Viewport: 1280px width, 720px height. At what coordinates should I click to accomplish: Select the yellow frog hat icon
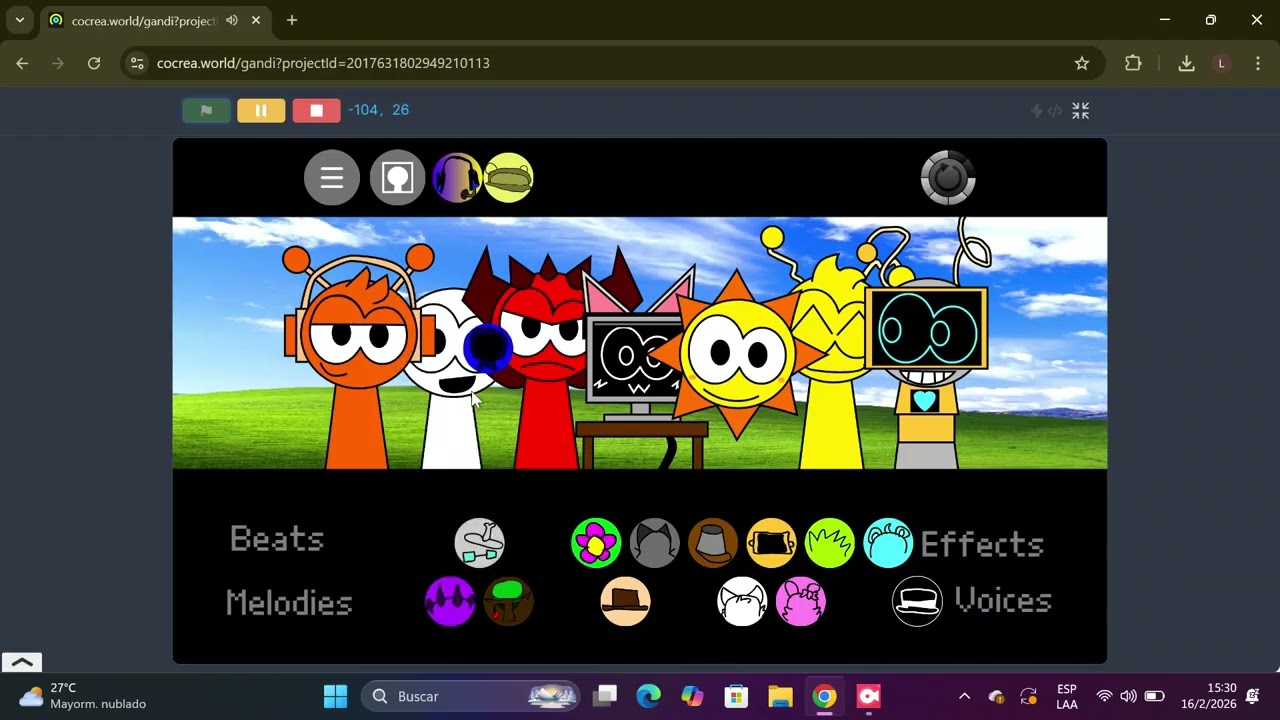click(x=509, y=178)
